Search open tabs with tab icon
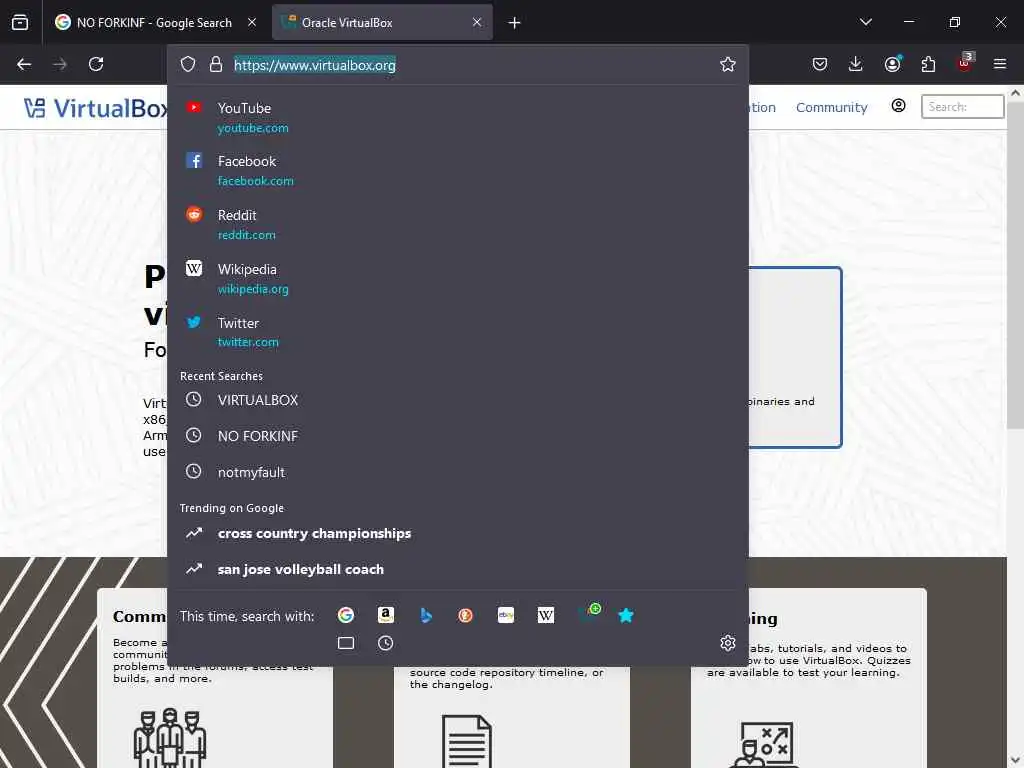 346,643
